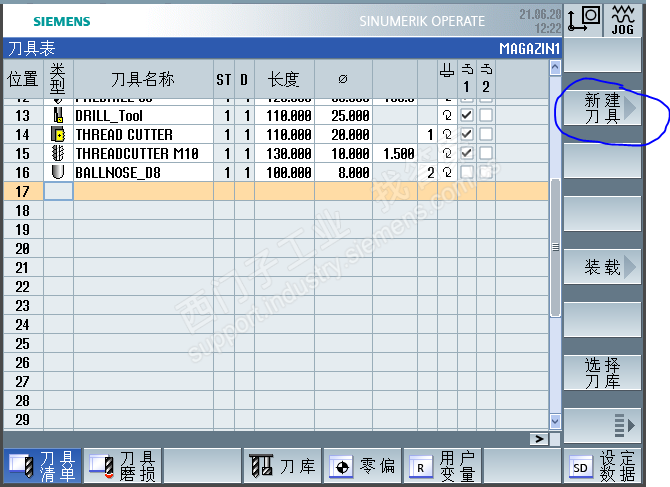The height and width of the screenshot is (487, 670).
Task: Select magazine position 18 row number
Action: [23, 211]
